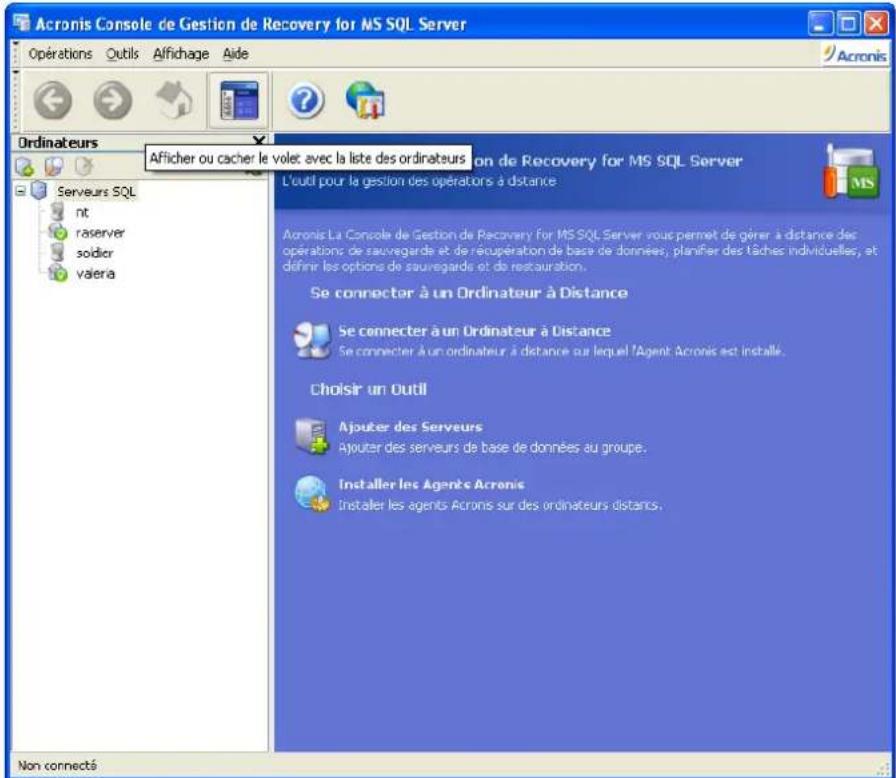Click the application icon in title bar
896x778 pixels.
tap(22, 23)
